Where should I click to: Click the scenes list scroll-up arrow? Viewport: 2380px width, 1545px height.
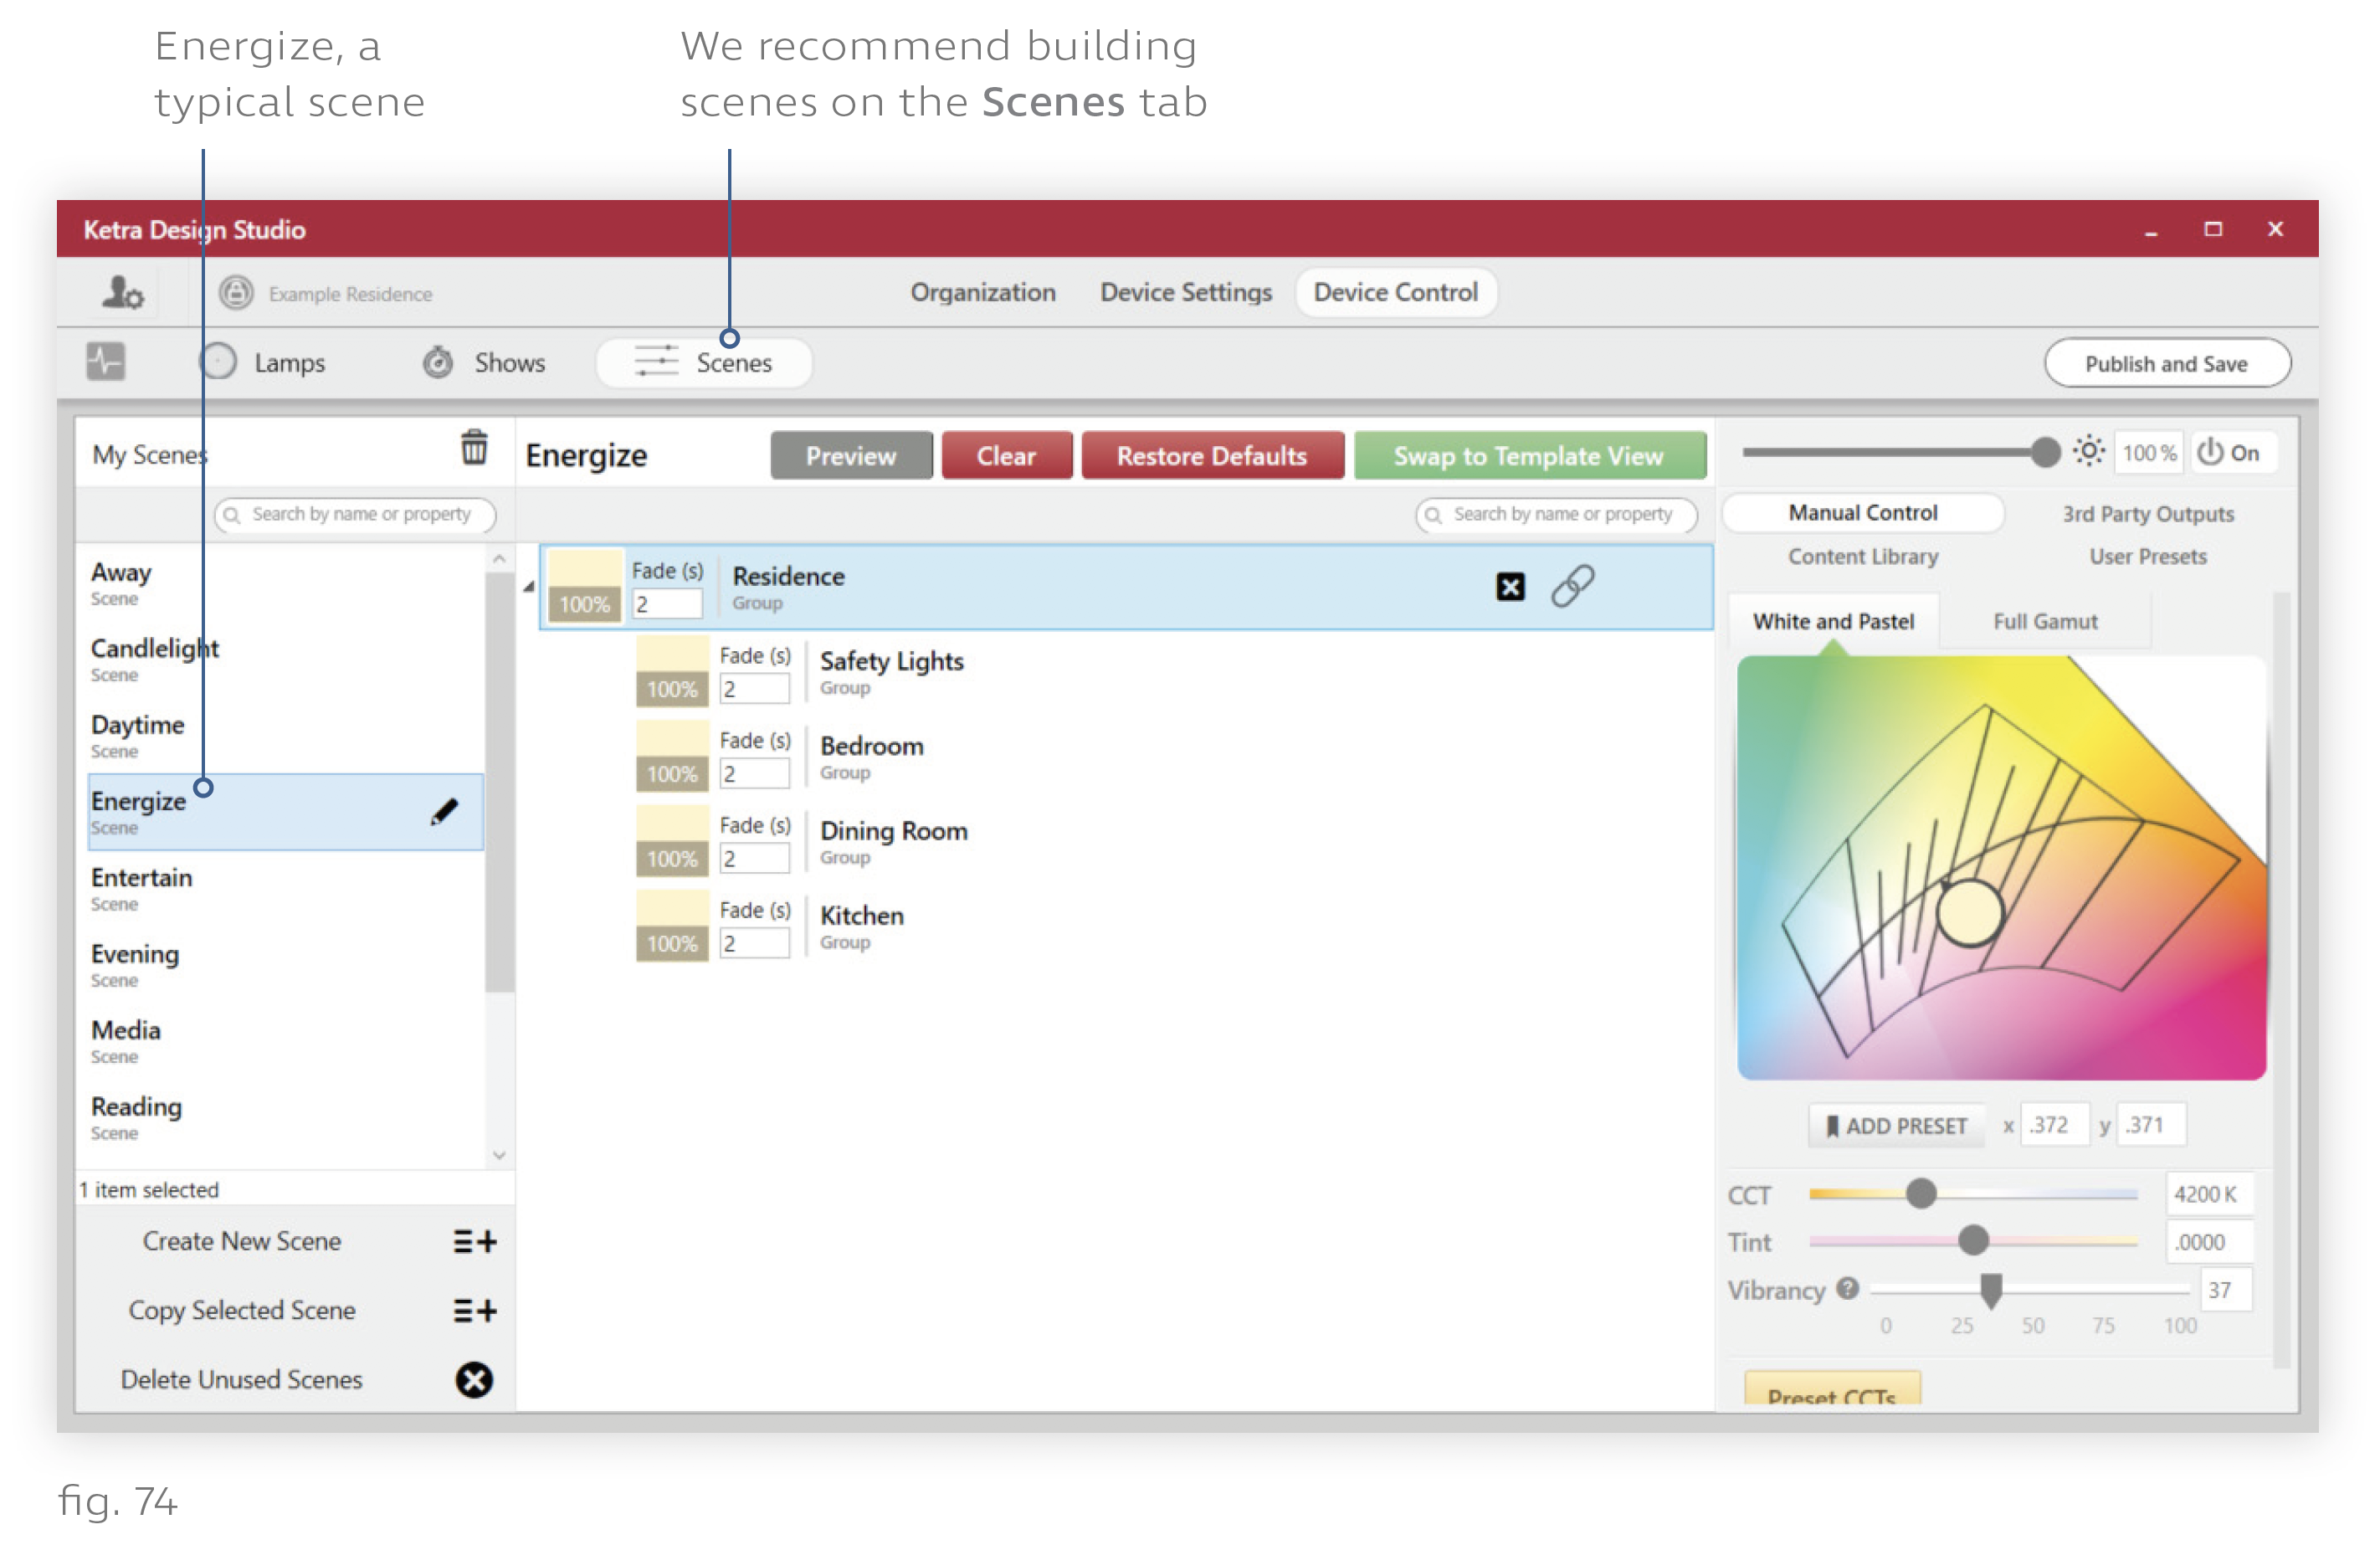click(x=499, y=559)
